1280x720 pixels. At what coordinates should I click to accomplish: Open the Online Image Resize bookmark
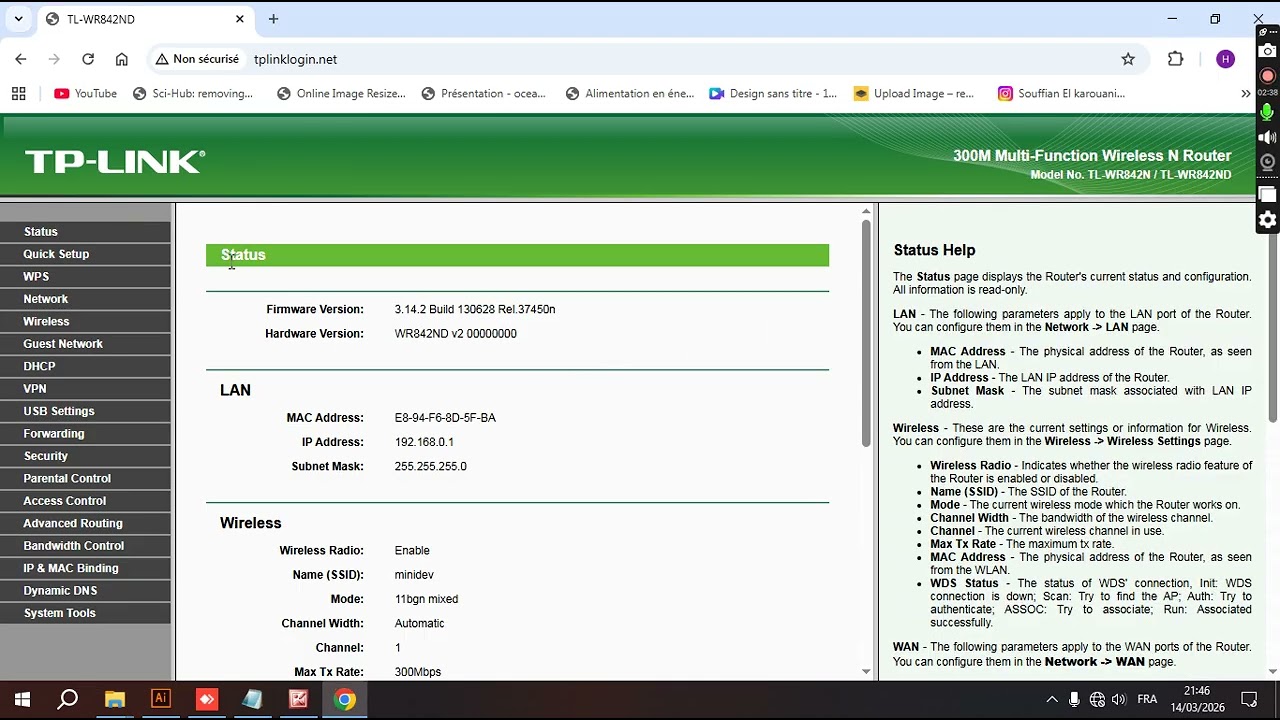click(341, 93)
